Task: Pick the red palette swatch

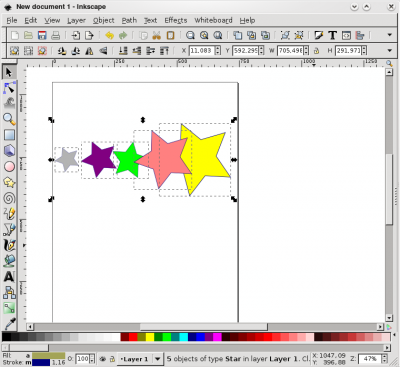Action: point(133,337)
